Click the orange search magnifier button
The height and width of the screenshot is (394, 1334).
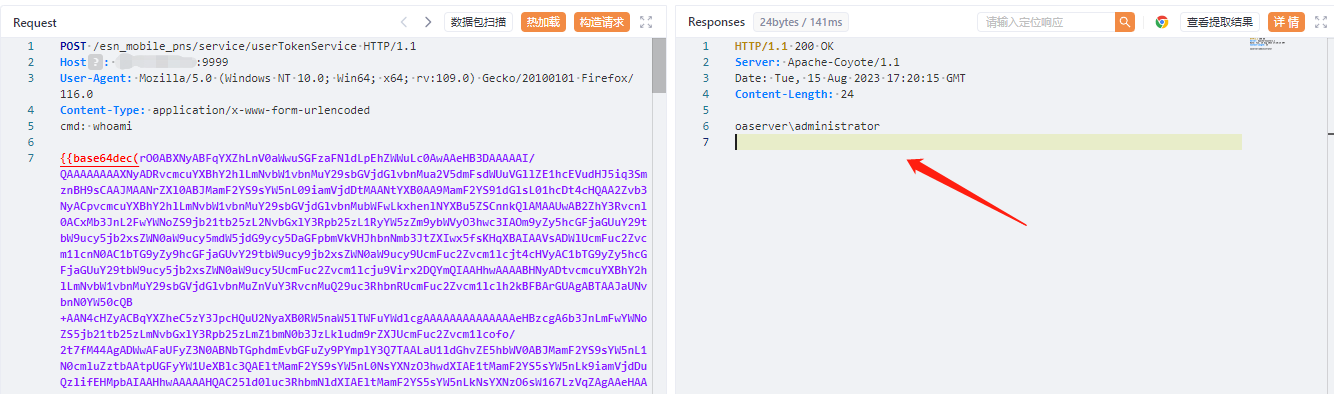pyautogui.click(x=1125, y=22)
